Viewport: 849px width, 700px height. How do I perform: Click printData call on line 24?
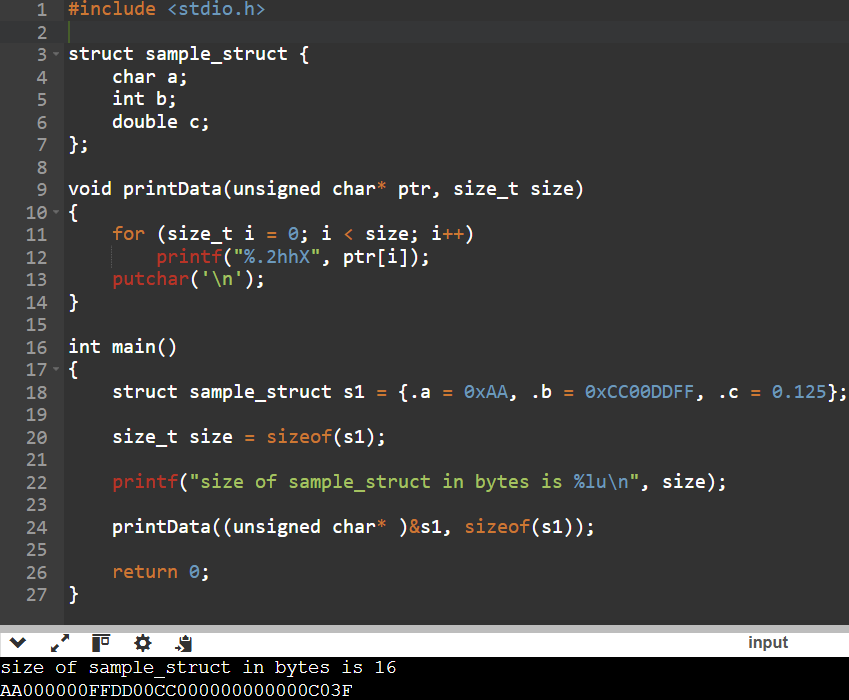pos(353,527)
